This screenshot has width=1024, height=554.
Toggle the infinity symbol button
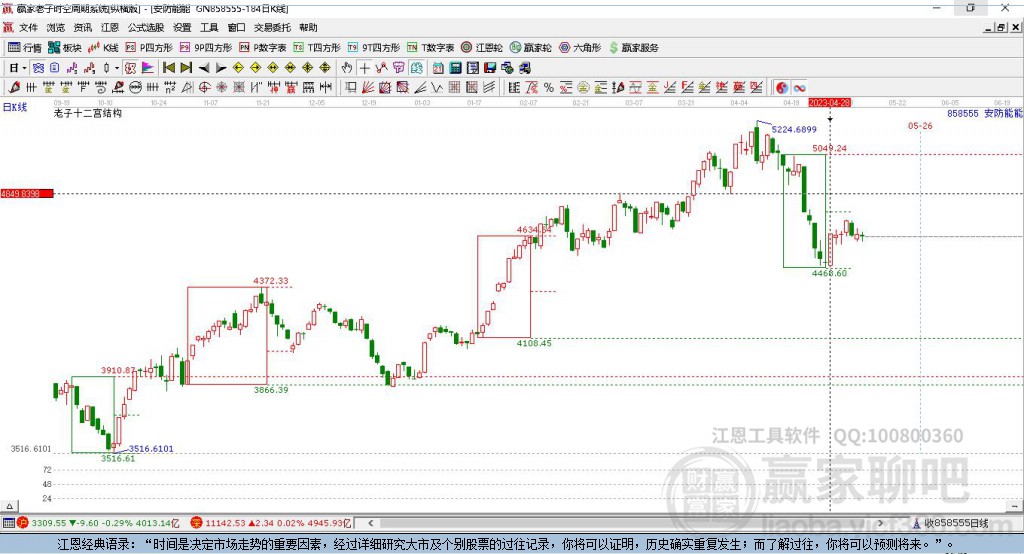800,87
